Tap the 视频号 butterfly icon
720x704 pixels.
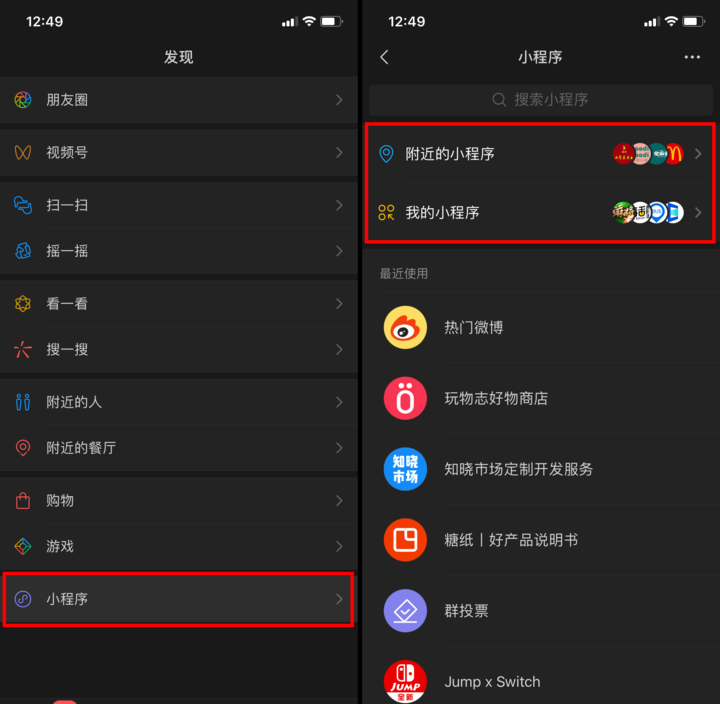pos(22,152)
